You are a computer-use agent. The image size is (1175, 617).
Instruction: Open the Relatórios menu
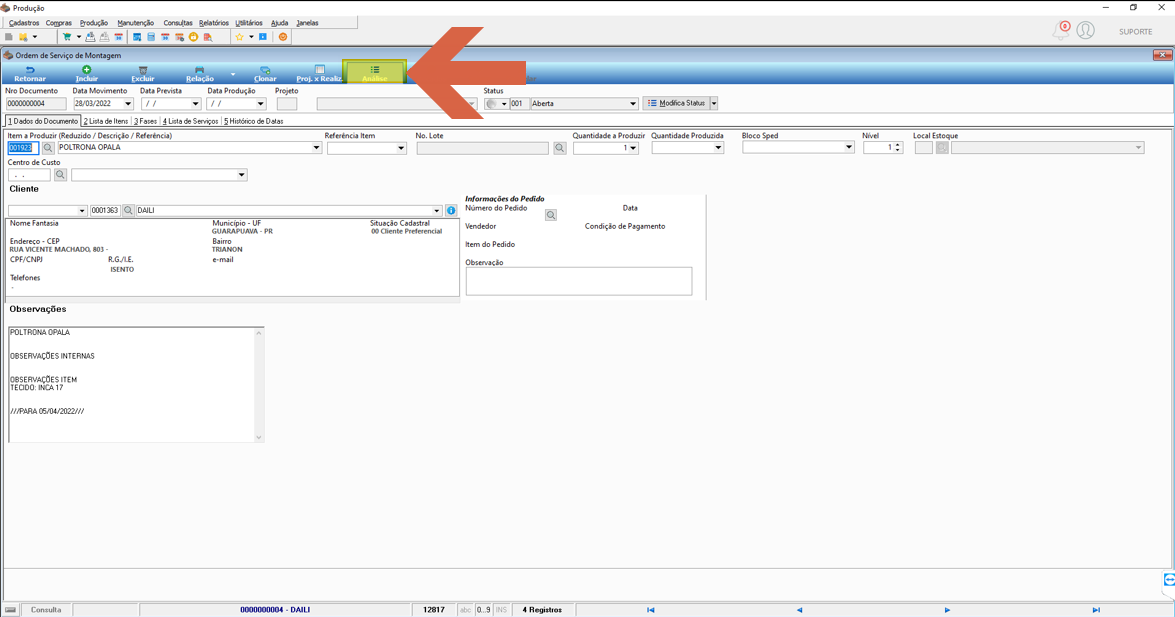click(214, 23)
